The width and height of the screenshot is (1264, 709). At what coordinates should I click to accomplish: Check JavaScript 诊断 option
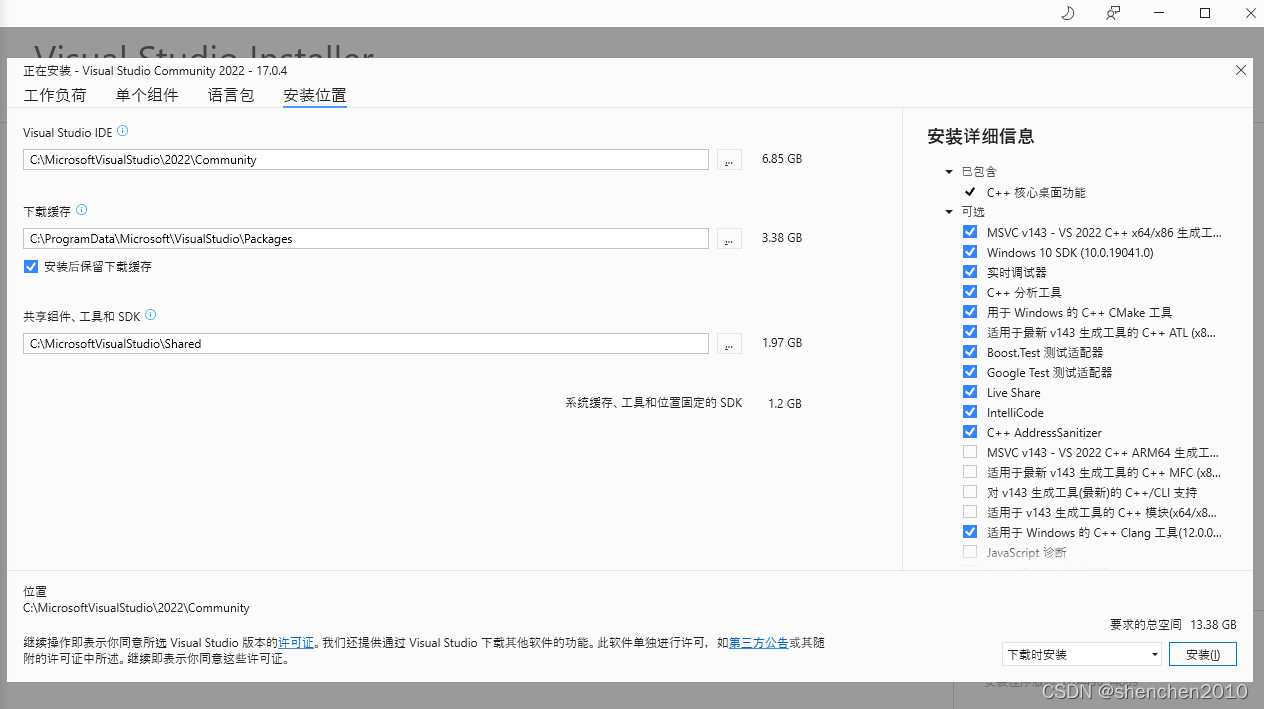970,552
